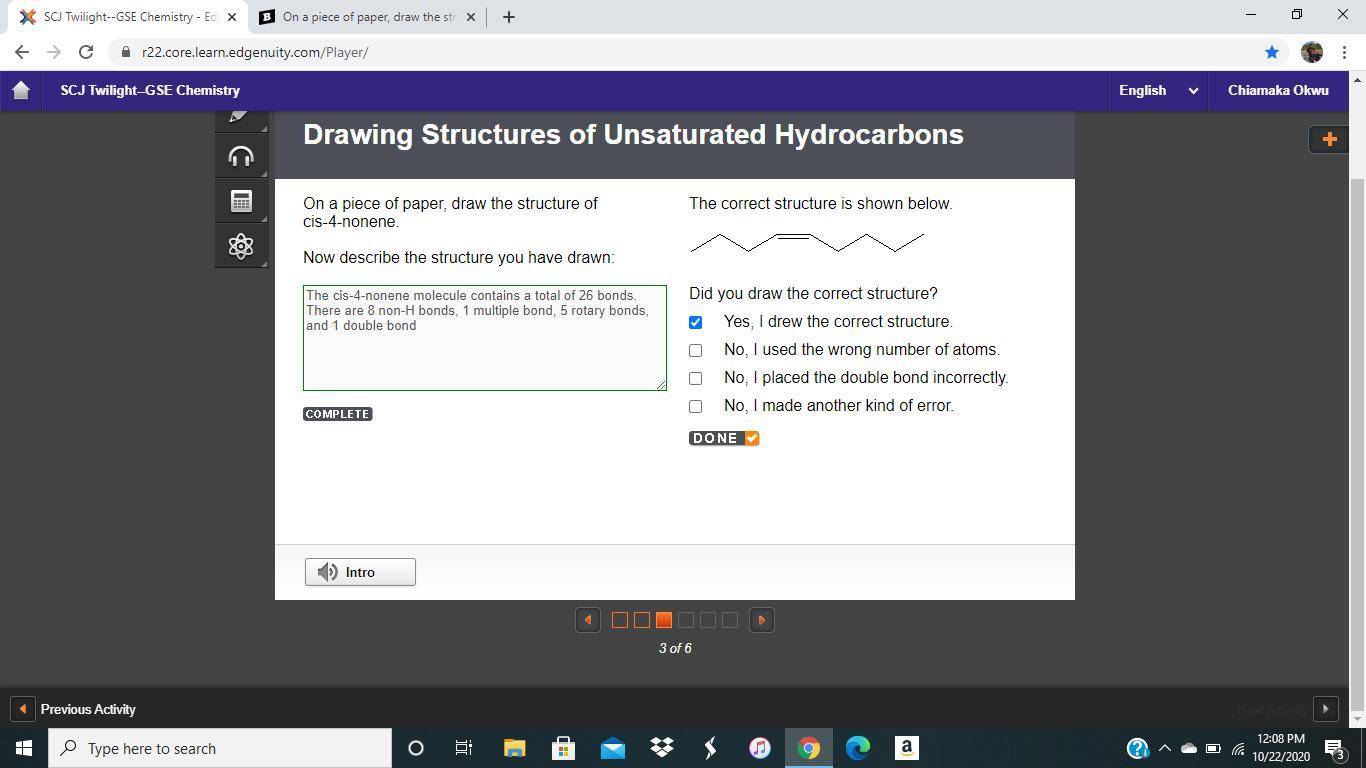Open the taskbar app with lightning icon
The width and height of the screenshot is (1366, 768).
710,748
